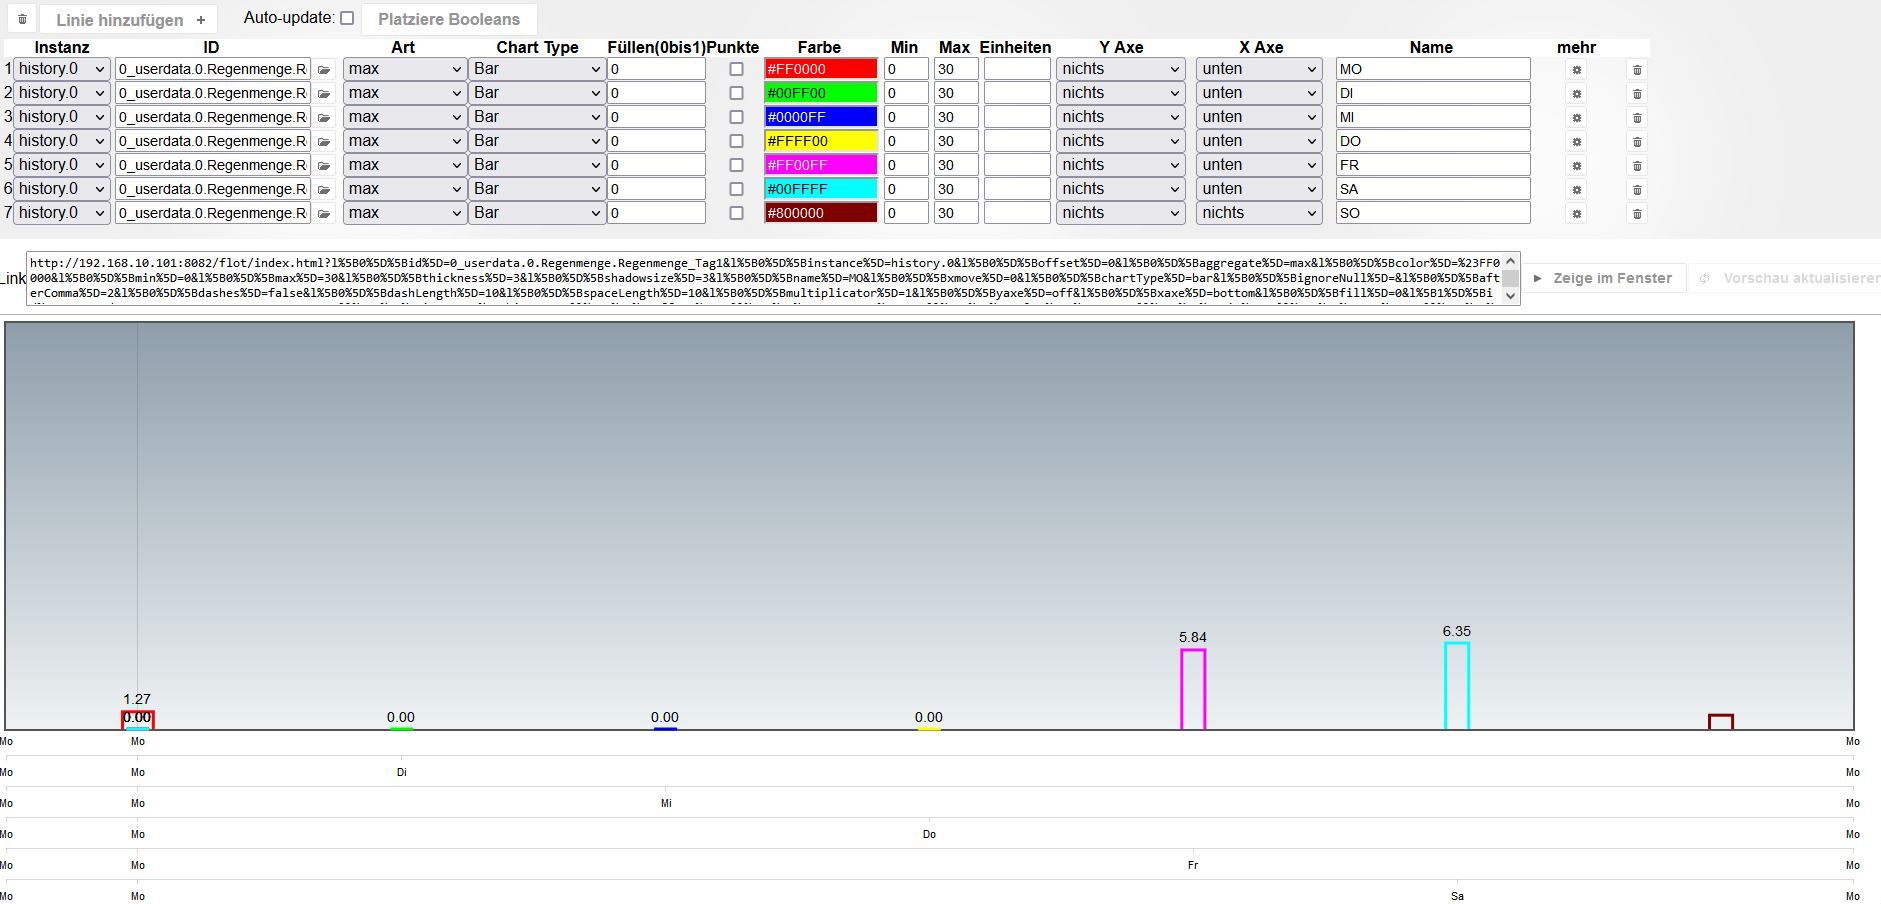Click the trash icon beside Linie hinzufügen

tap(22, 19)
